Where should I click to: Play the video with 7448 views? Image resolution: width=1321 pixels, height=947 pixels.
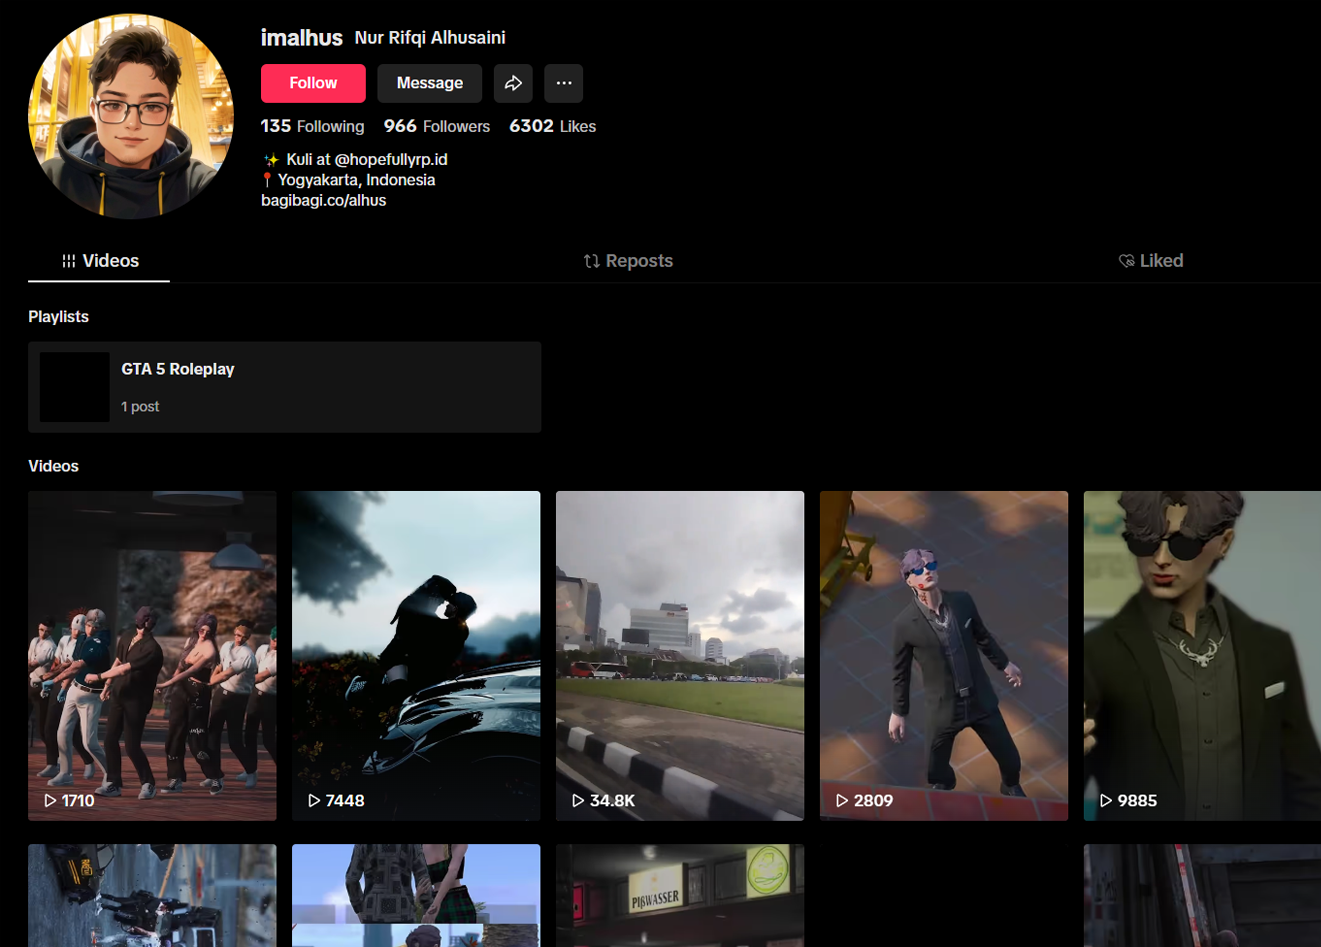[x=416, y=656]
